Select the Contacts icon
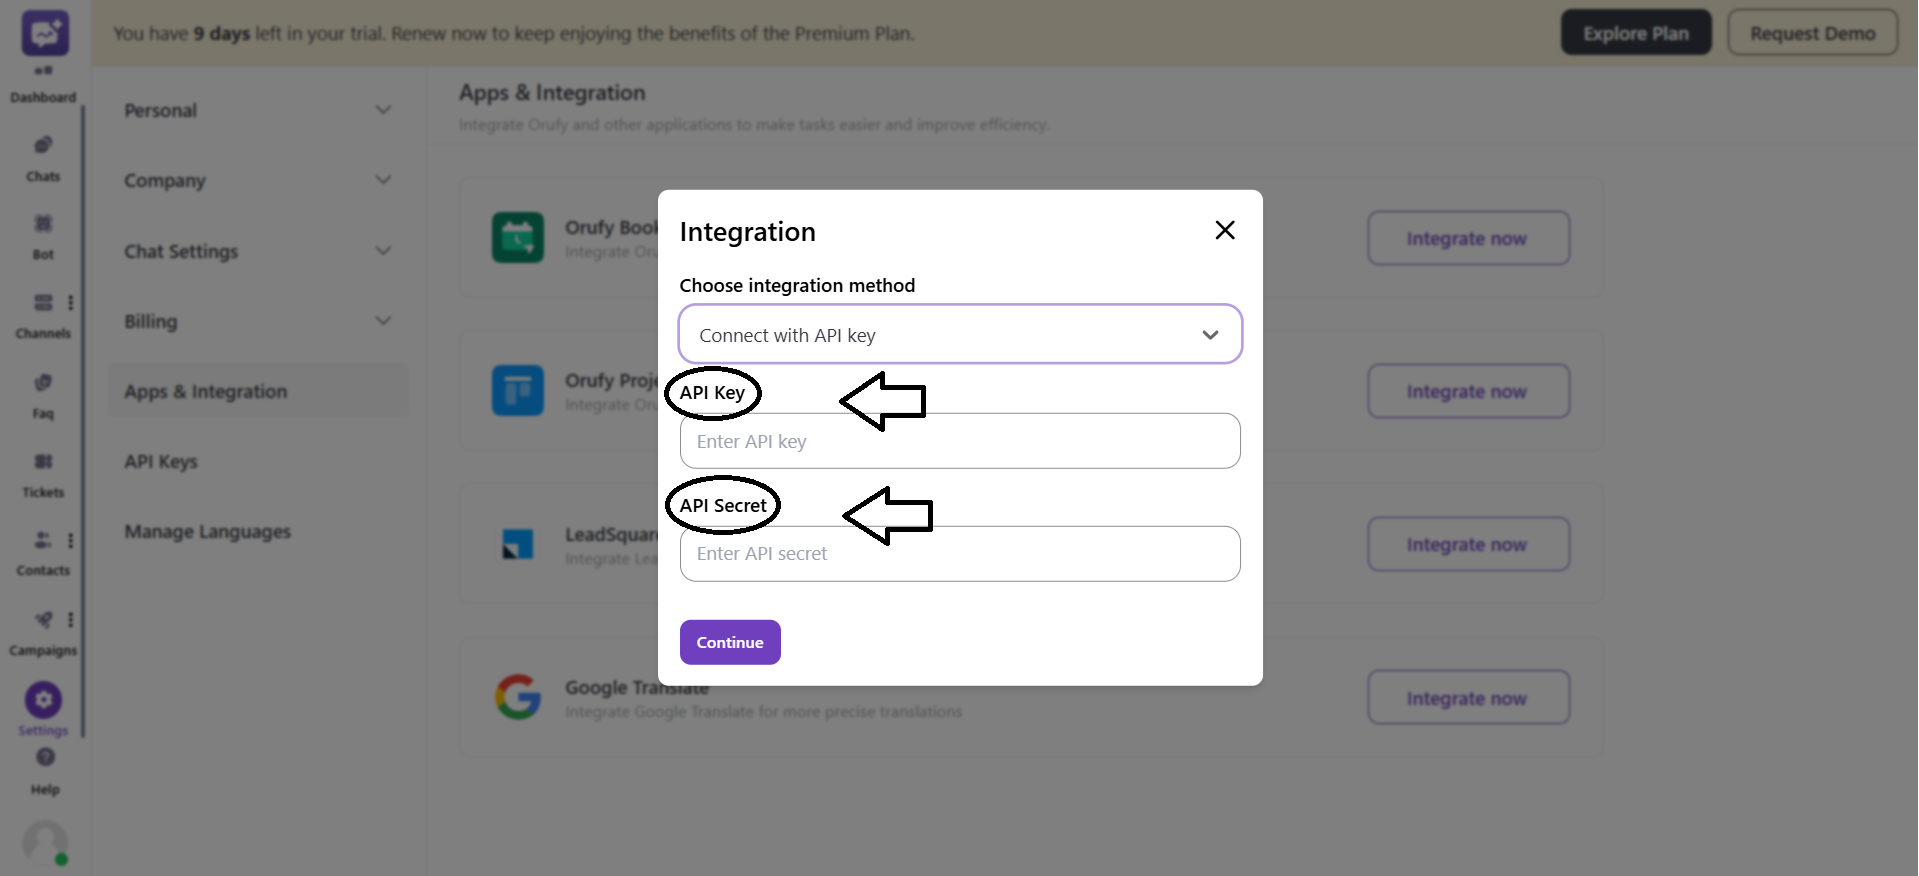 [42, 550]
